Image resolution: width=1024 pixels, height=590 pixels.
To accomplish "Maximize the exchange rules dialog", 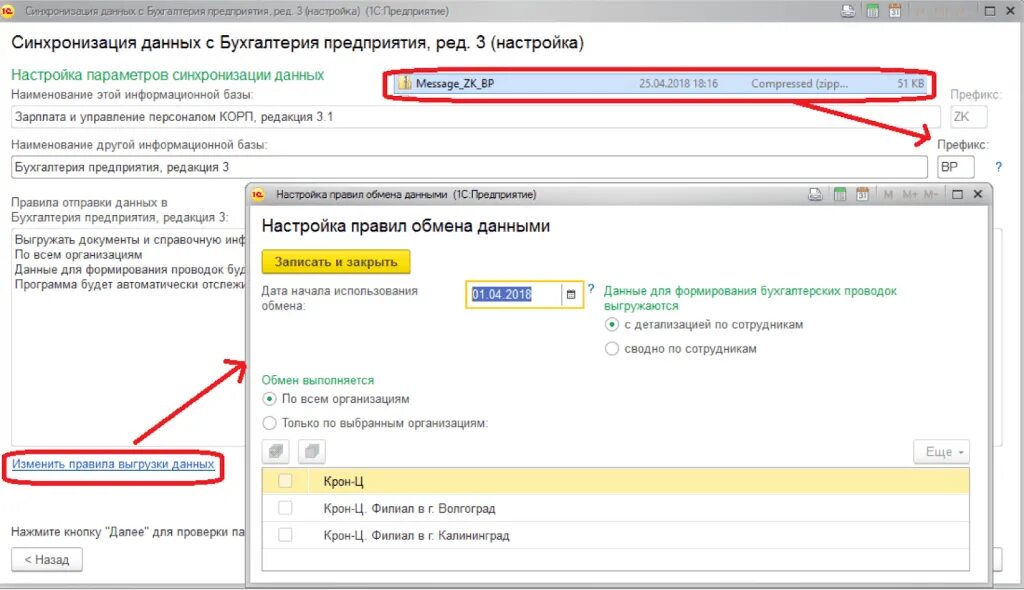I will (957, 194).
